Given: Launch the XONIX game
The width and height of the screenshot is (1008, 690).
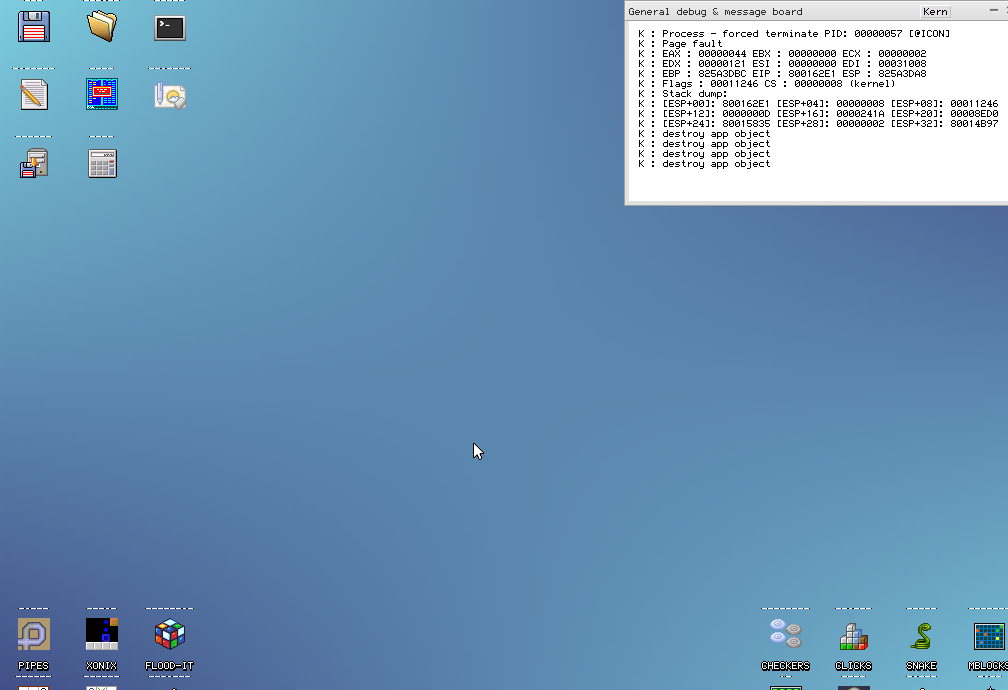Looking at the screenshot, I should coord(102,635).
